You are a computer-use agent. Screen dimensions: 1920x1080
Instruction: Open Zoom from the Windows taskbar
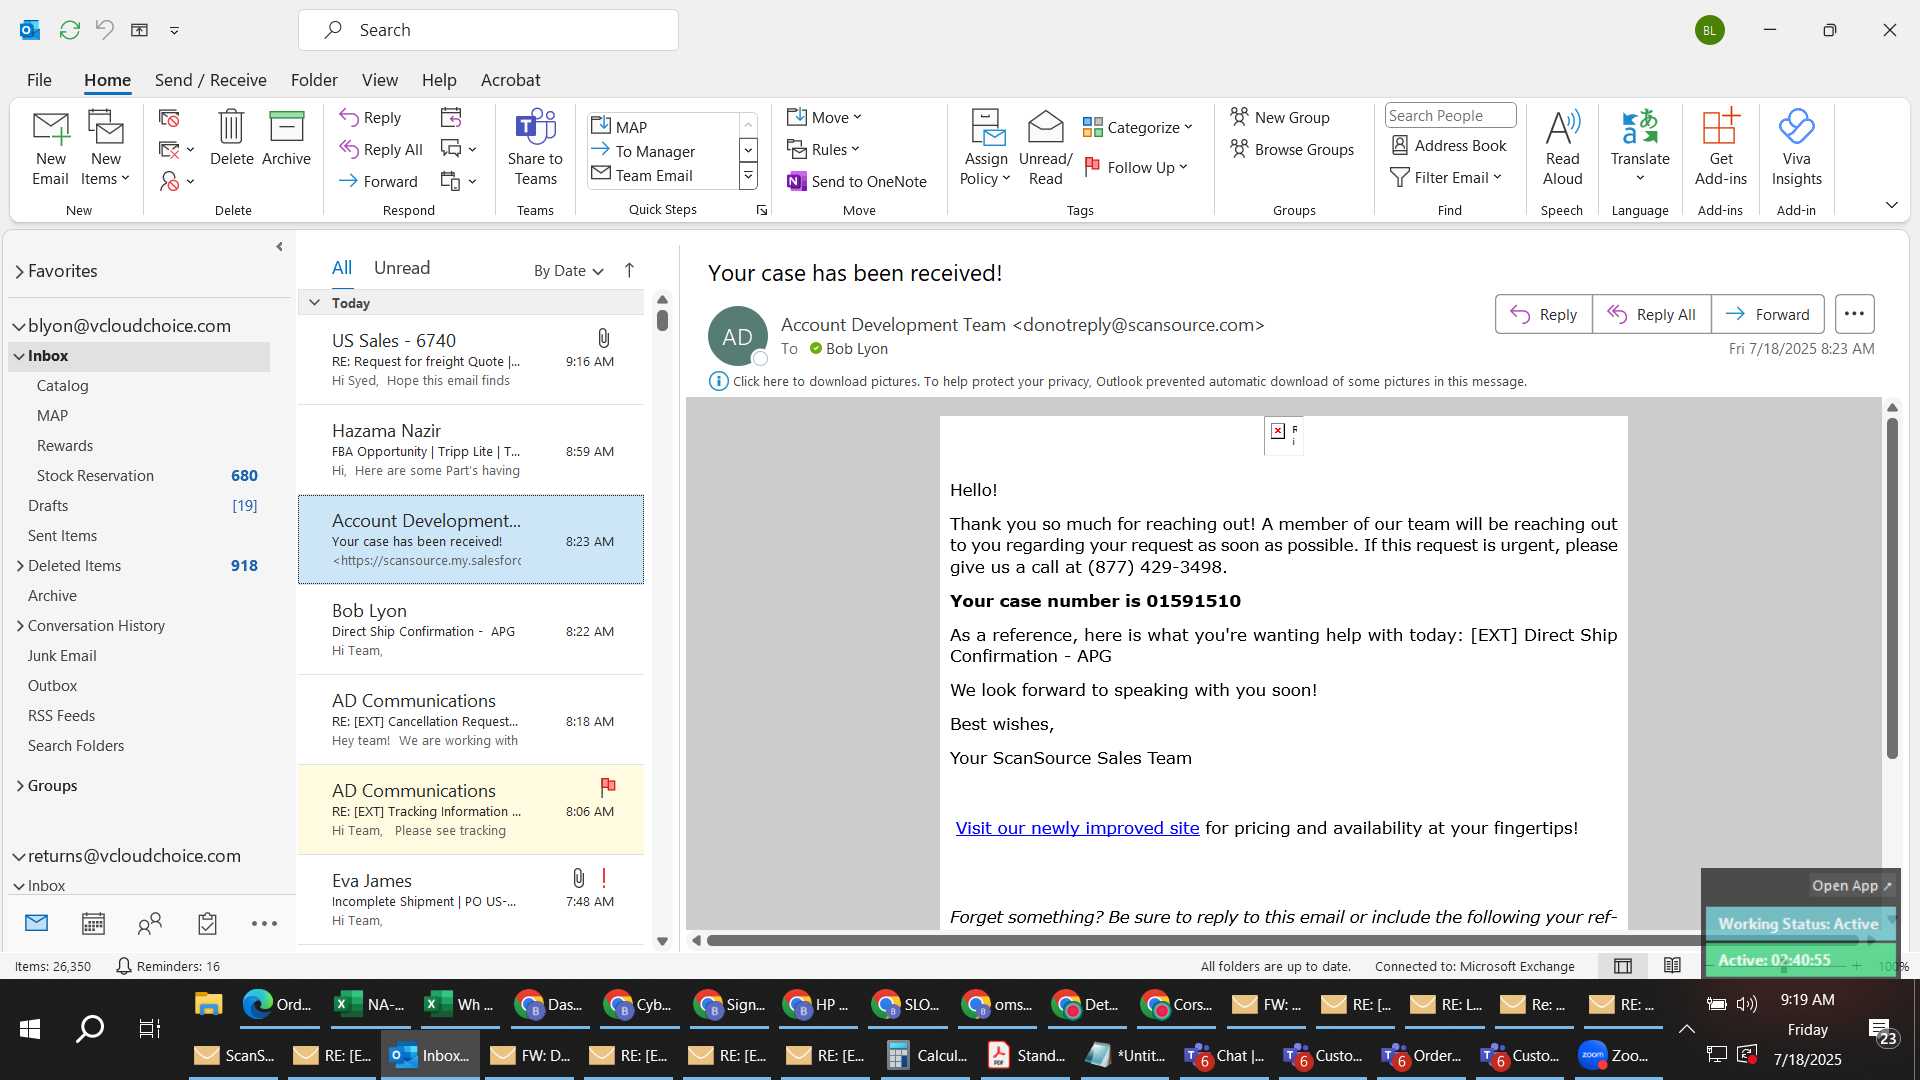pos(1613,1055)
